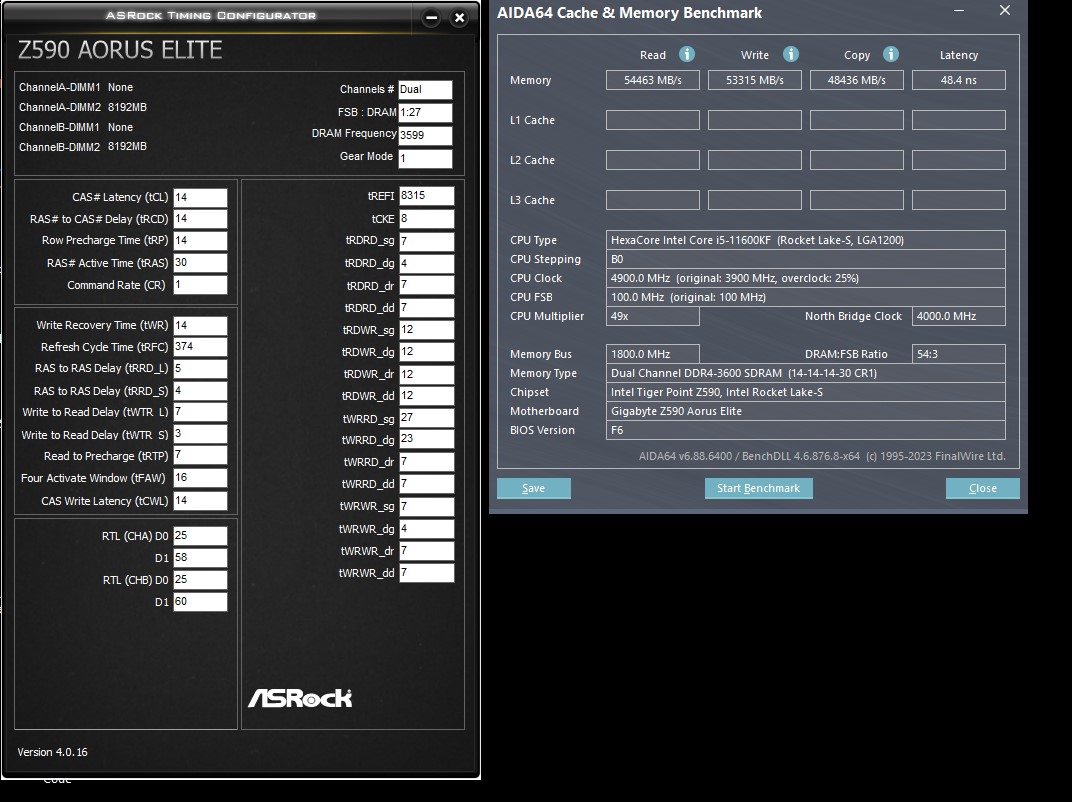Viewport: 1072px width, 802px height.
Task: Click the RTL (CHA) D0 field
Action: (x=200, y=536)
